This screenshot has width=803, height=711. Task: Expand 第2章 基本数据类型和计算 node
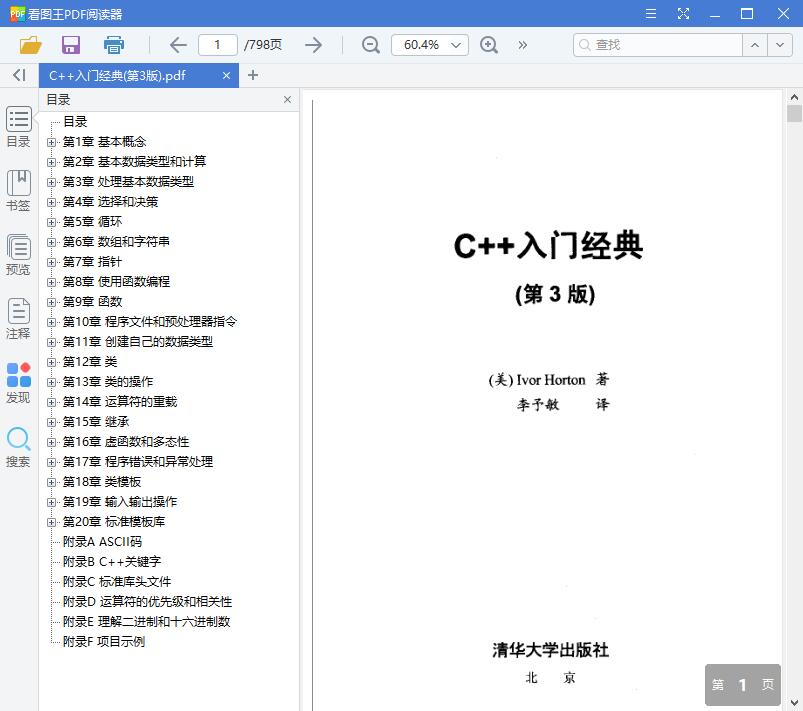[x=51, y=162]
